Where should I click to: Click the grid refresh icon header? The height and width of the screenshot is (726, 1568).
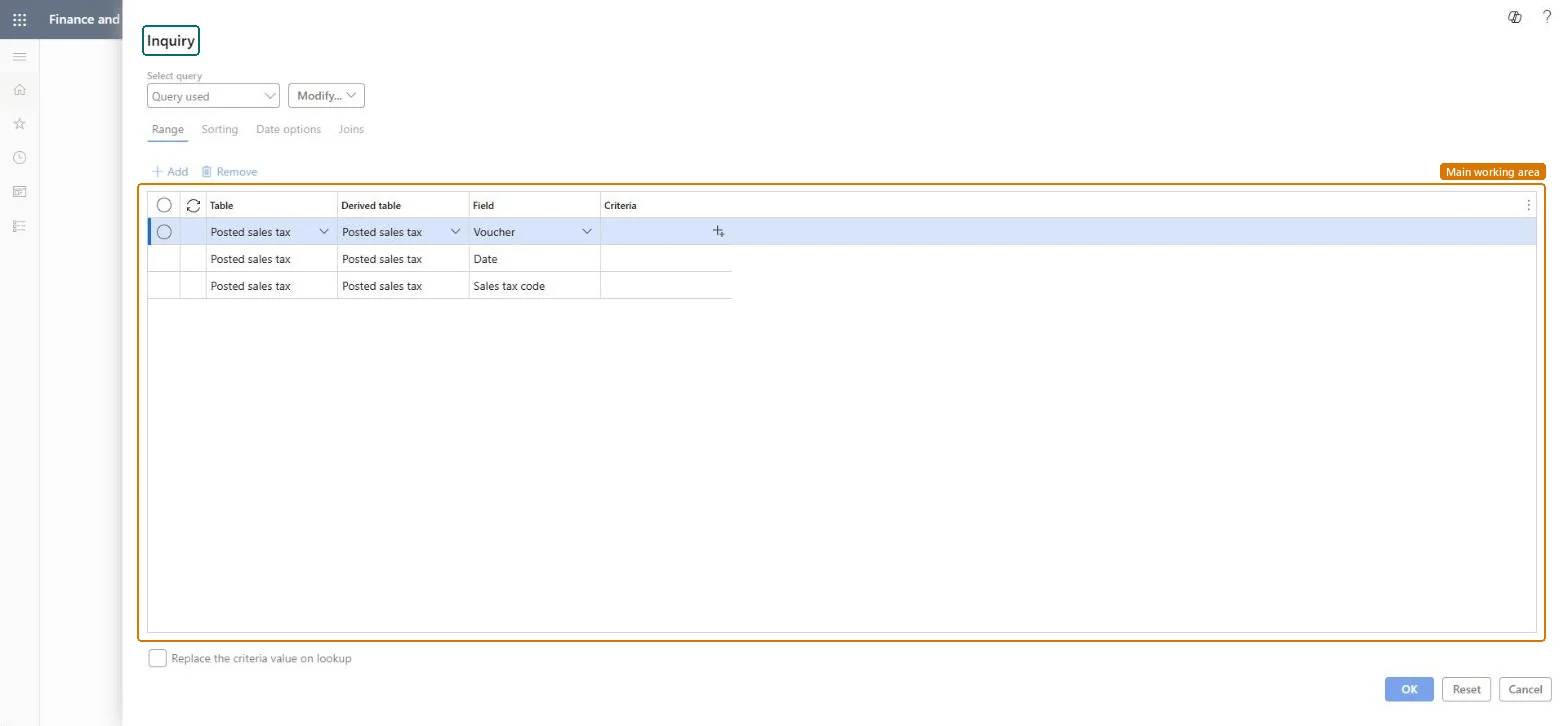point(193,205)
